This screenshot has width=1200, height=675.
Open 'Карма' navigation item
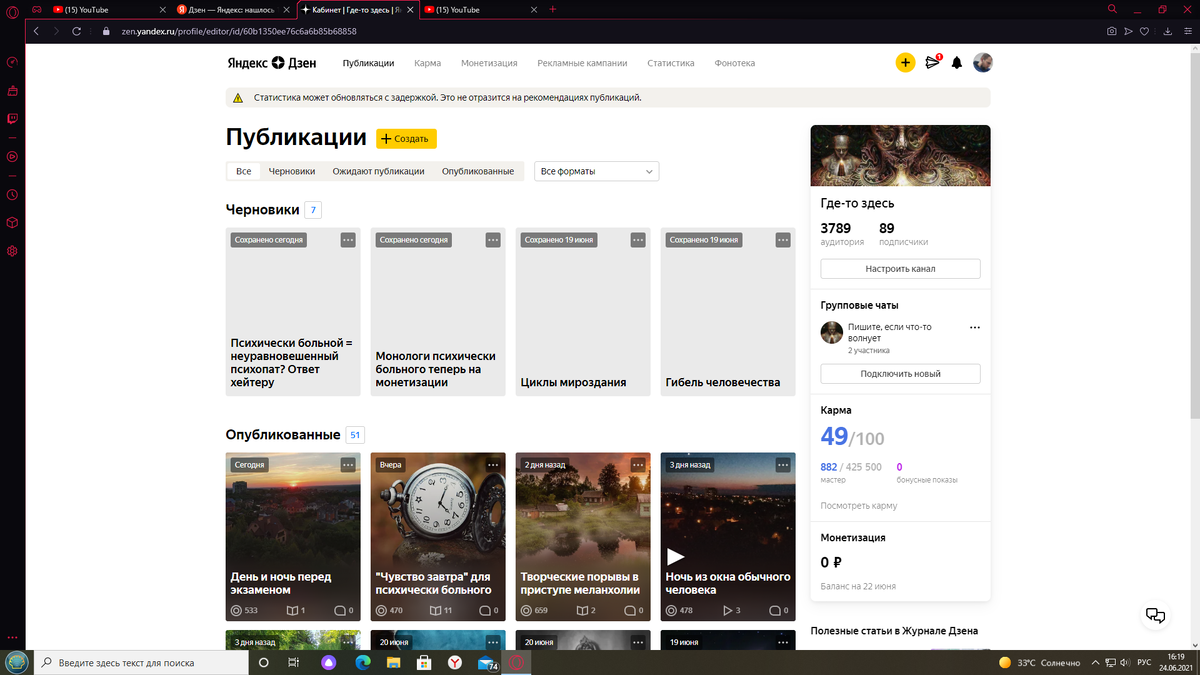(x=427, y=62)
